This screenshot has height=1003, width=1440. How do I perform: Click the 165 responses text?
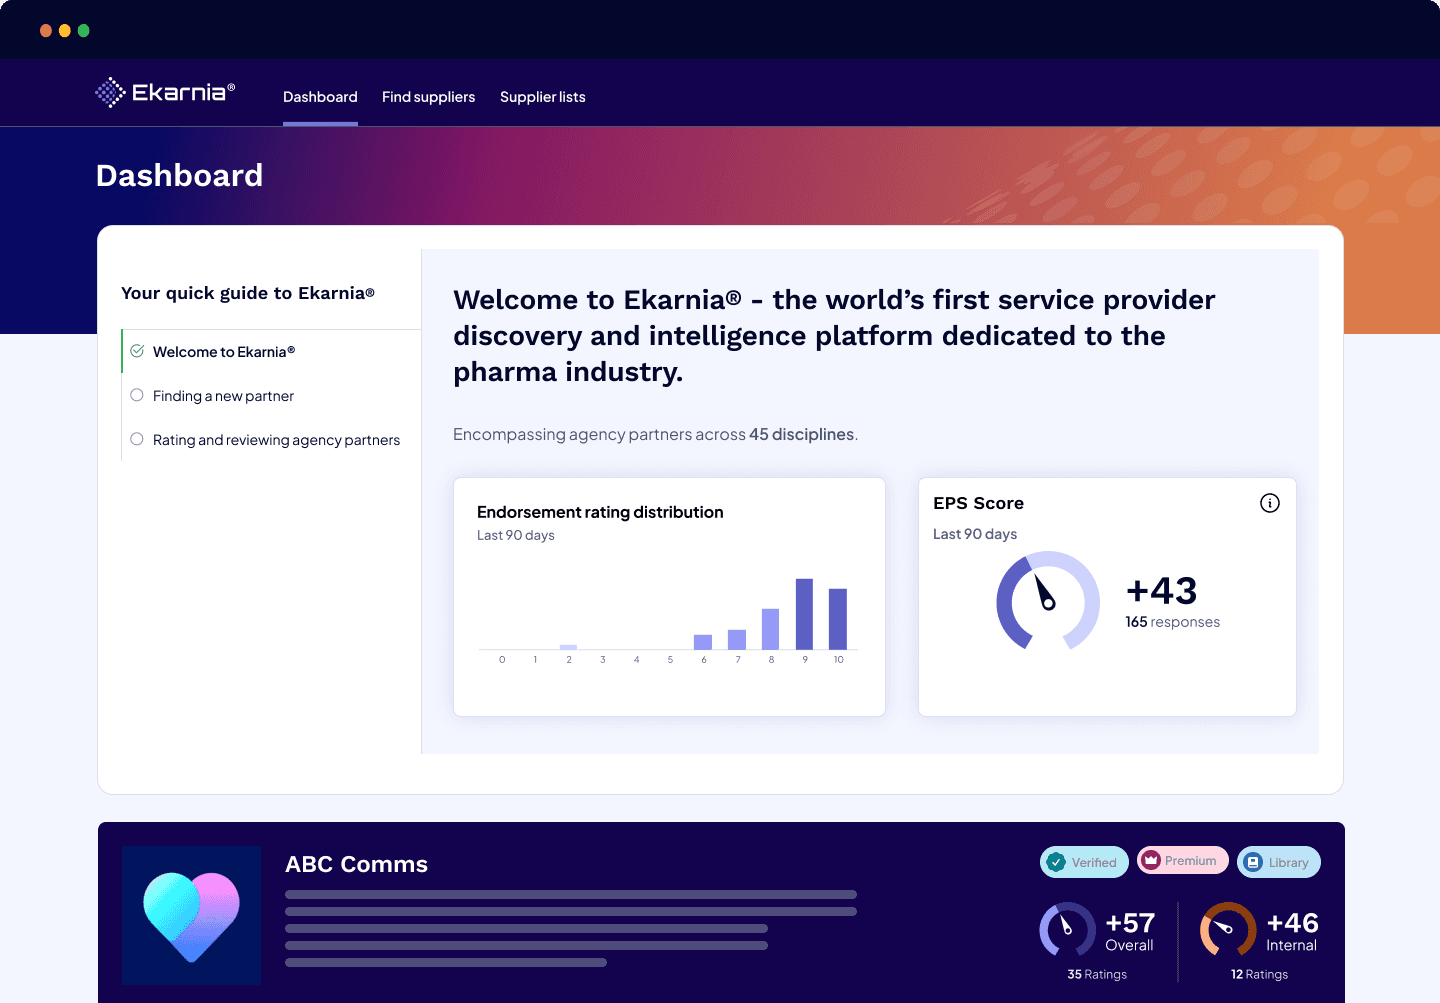[x=1172, y=622]
